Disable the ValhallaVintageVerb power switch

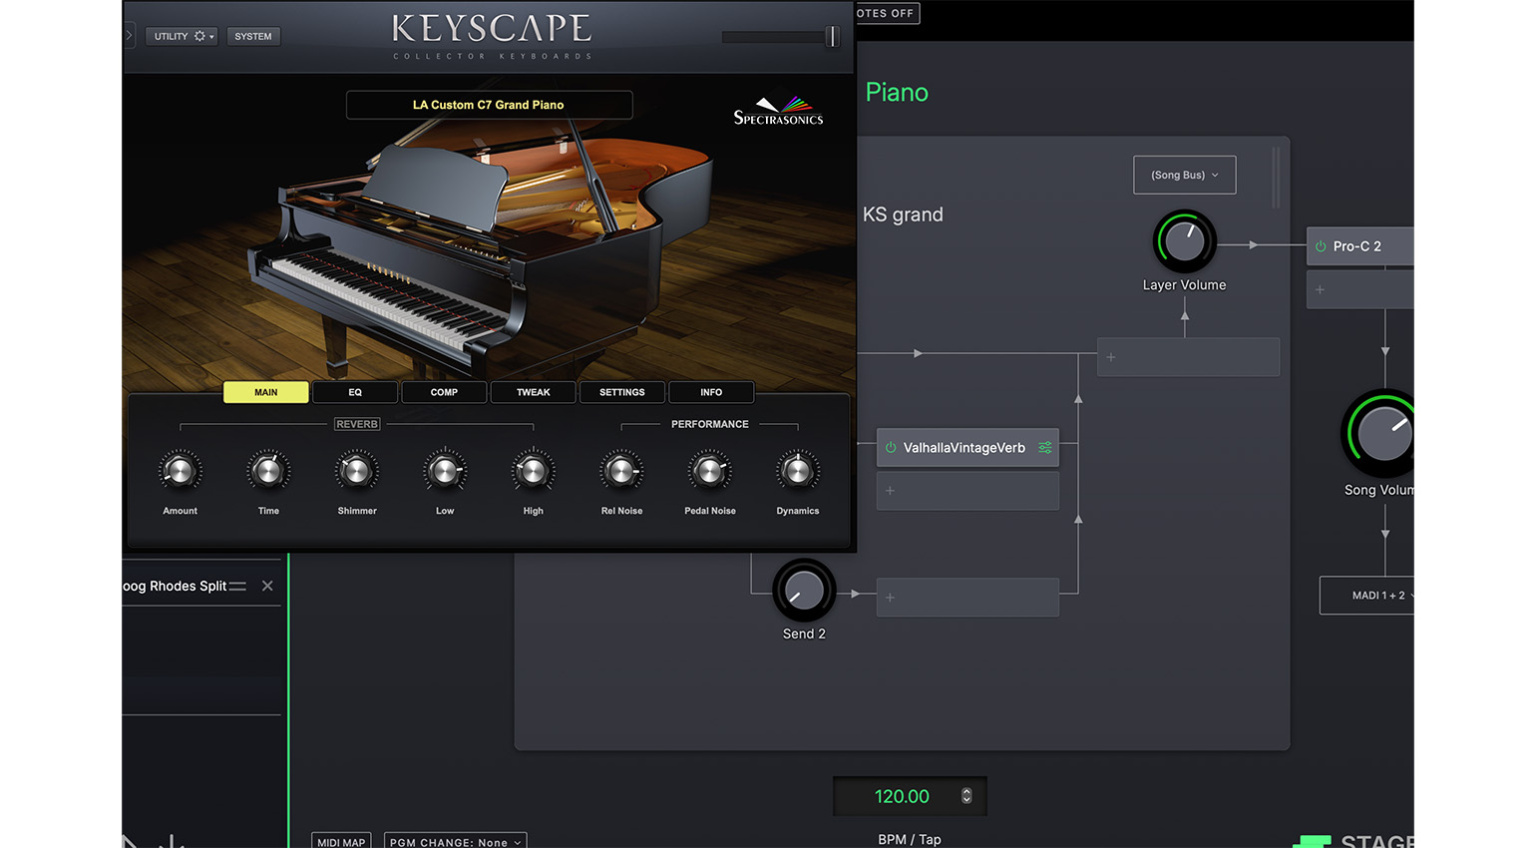coord(893,447)
